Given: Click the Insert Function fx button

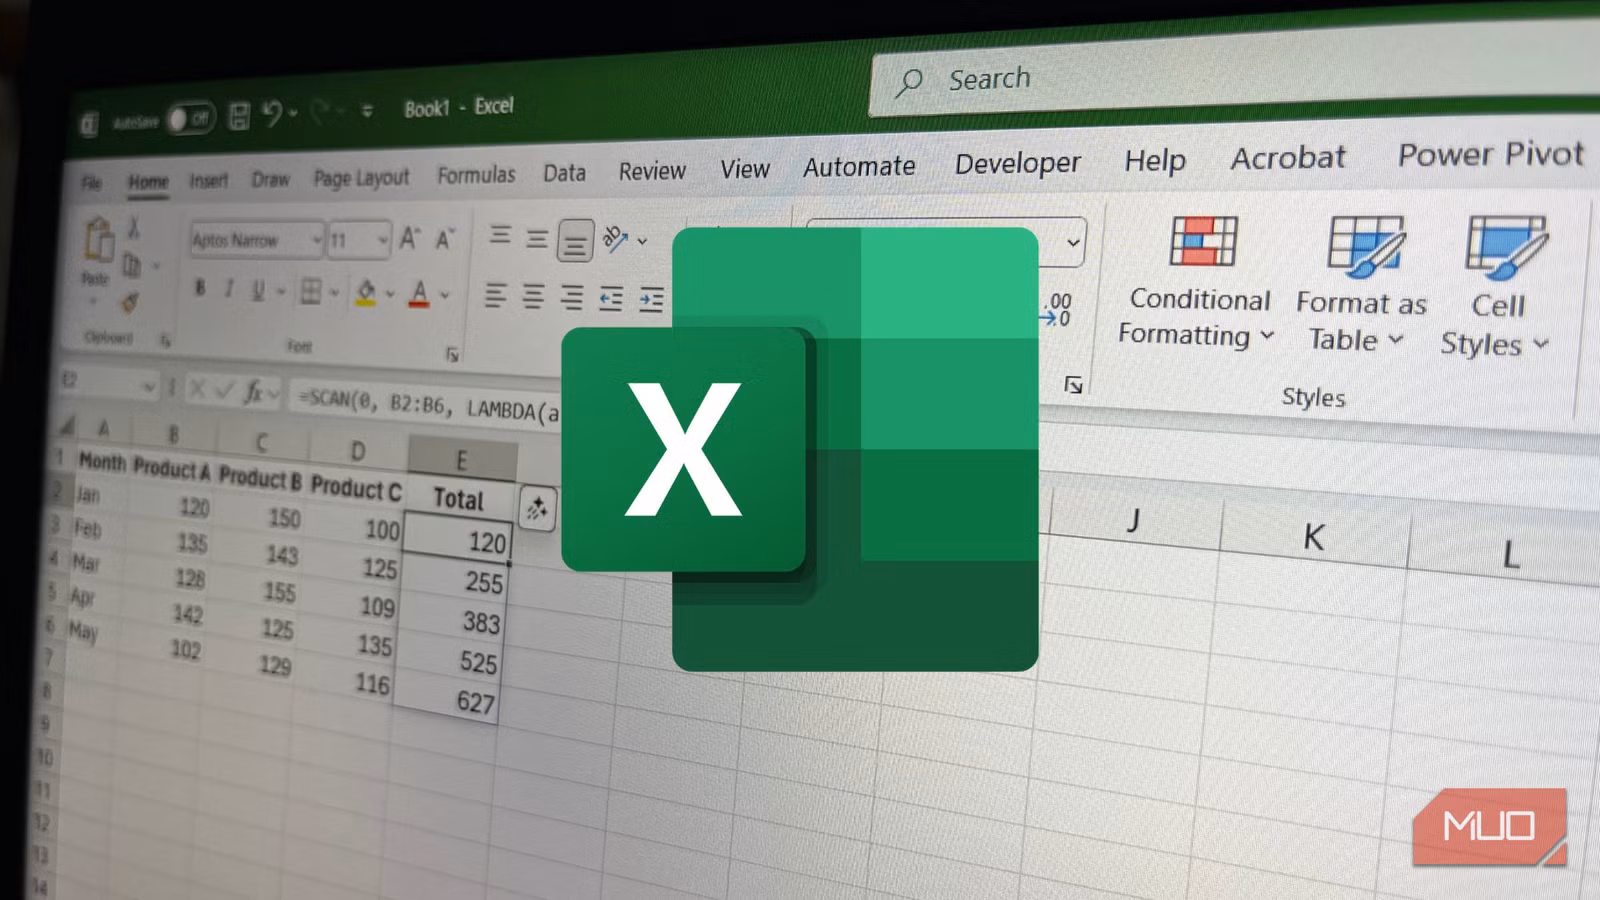Looking at the screenshot, I should pos(255,392).
